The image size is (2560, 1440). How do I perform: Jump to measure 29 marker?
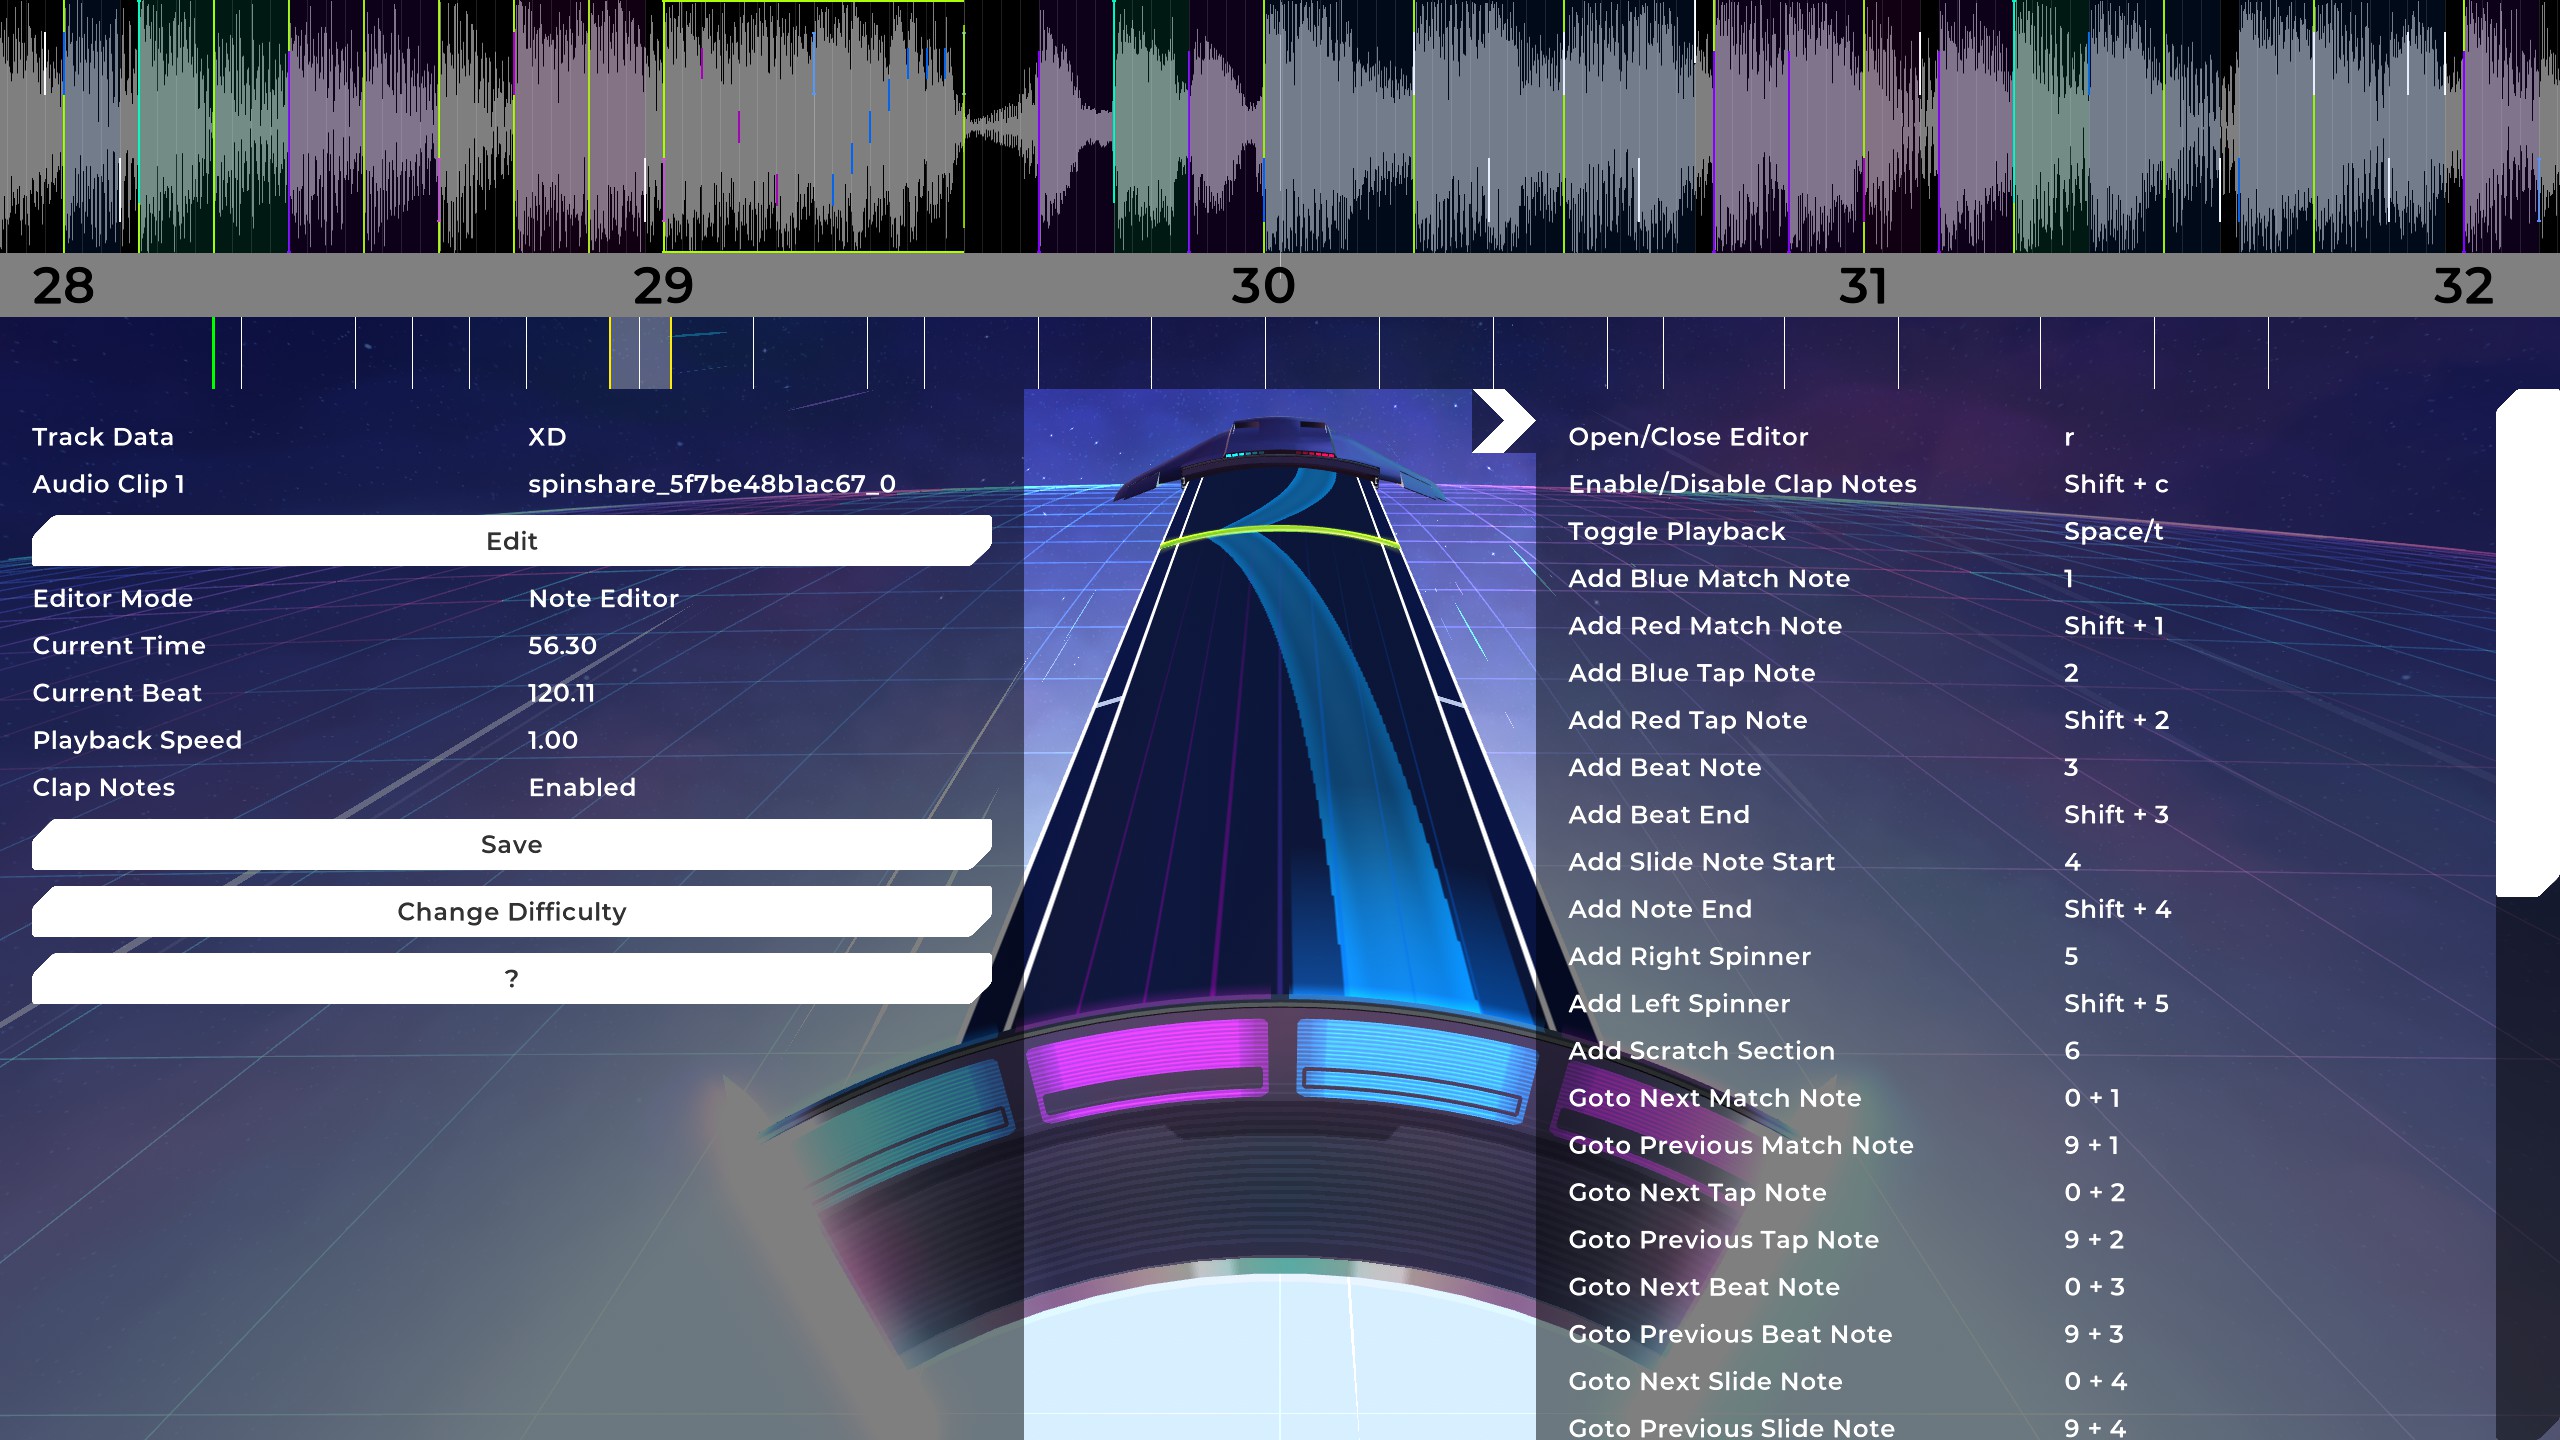coord(663,286)
